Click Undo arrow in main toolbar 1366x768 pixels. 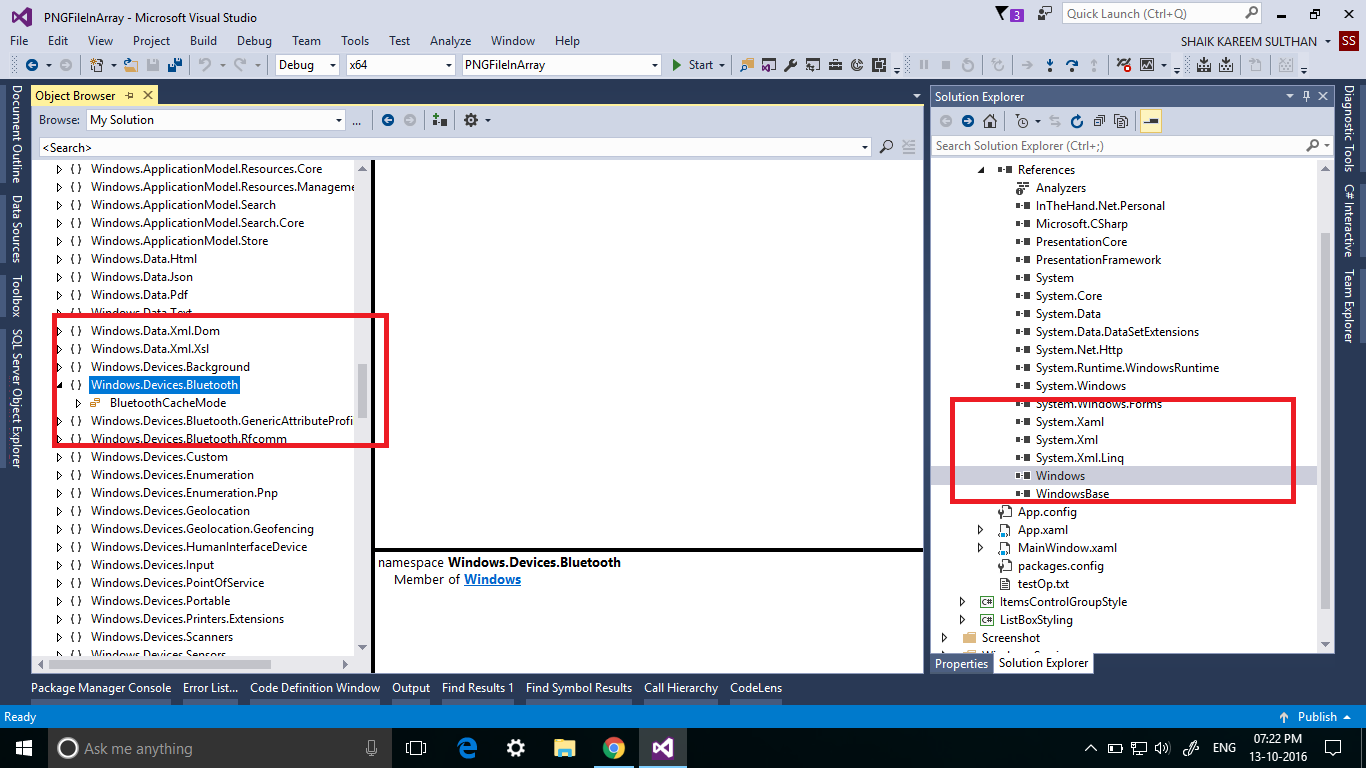pos(205,65)
